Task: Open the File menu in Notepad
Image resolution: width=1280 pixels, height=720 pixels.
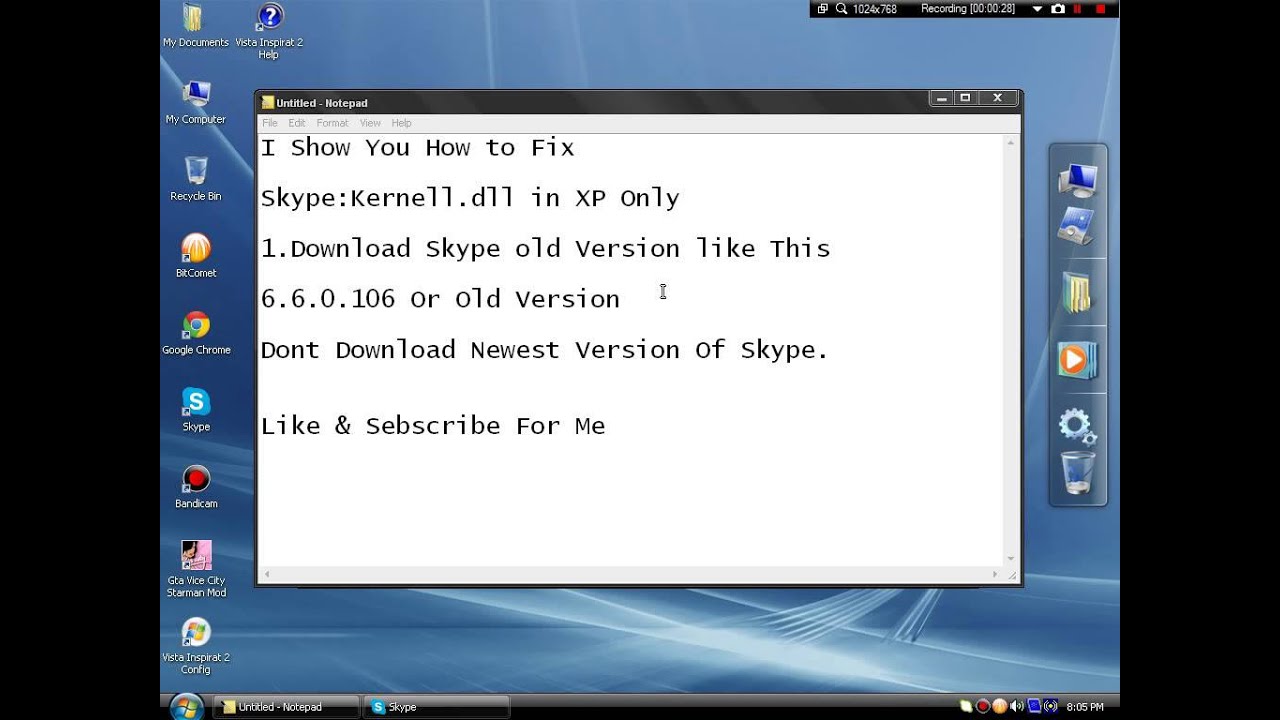Action: (270, 123)
